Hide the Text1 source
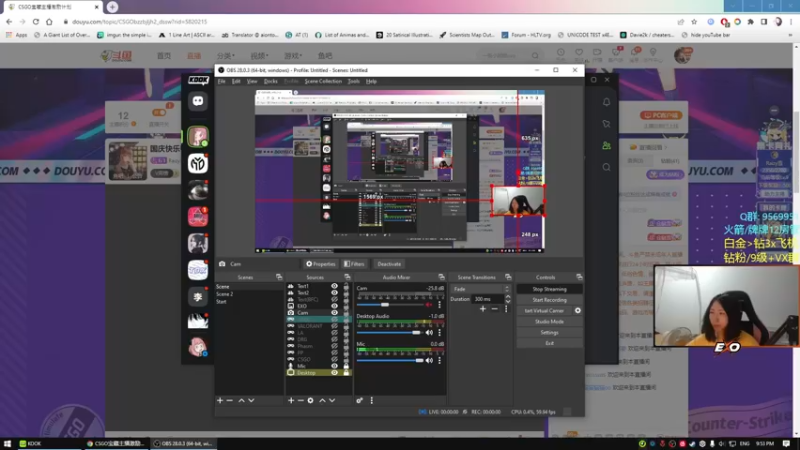 [x=334, y=286]
